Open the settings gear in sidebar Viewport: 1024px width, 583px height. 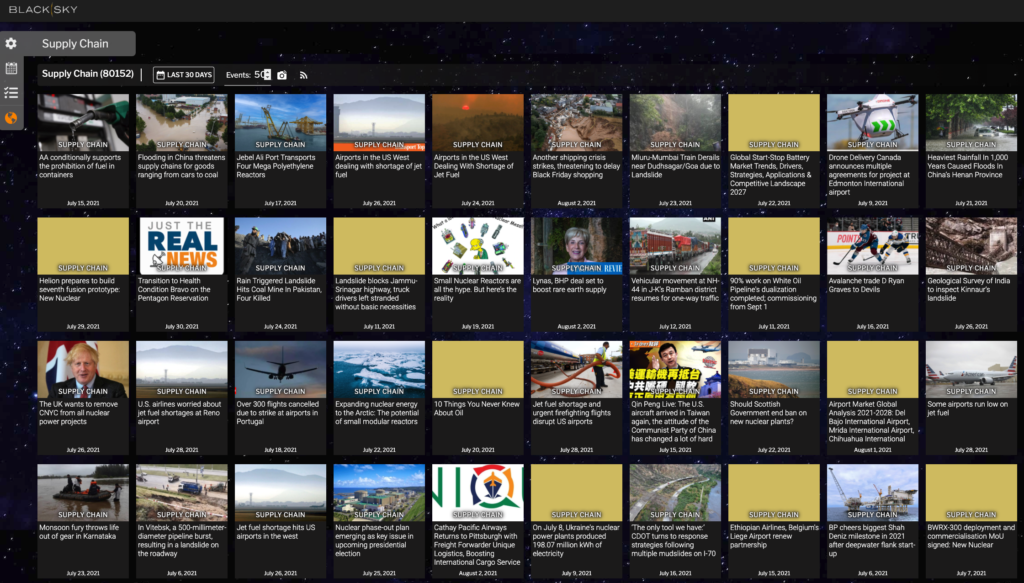tap(11, 44)
